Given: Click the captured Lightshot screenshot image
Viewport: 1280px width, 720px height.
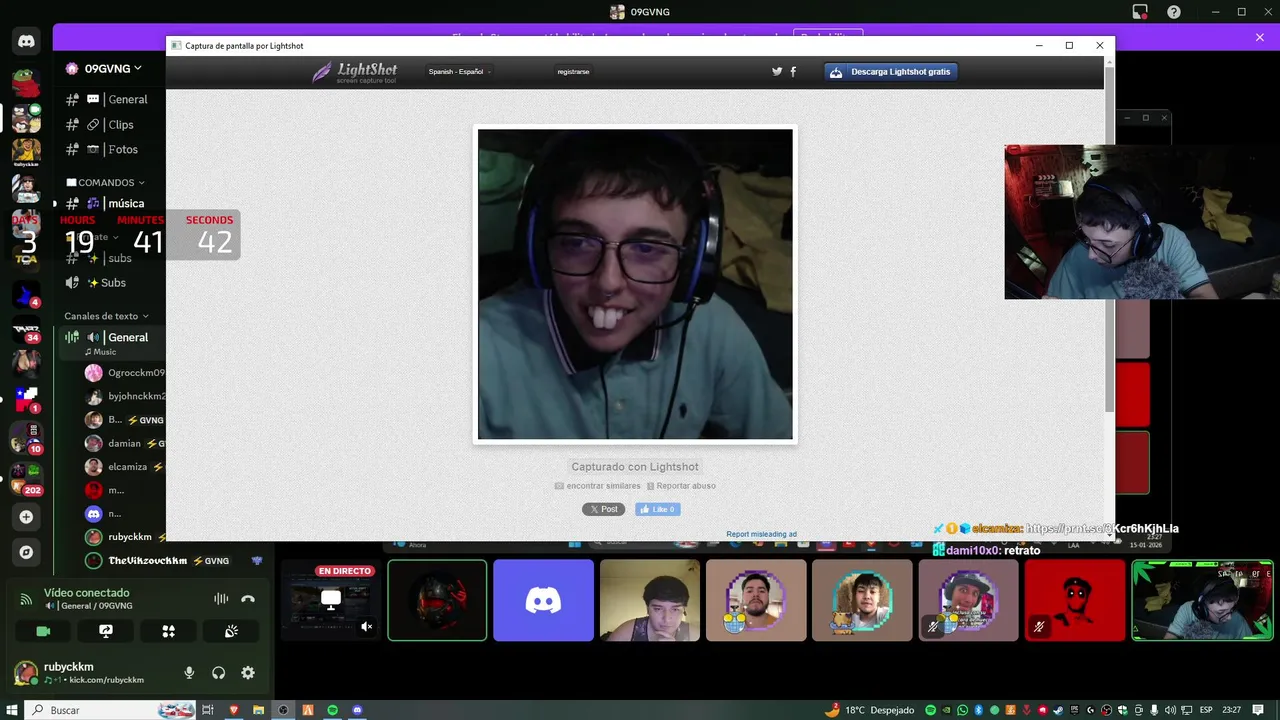Looking at the screenshot, I should click(635, 284).
